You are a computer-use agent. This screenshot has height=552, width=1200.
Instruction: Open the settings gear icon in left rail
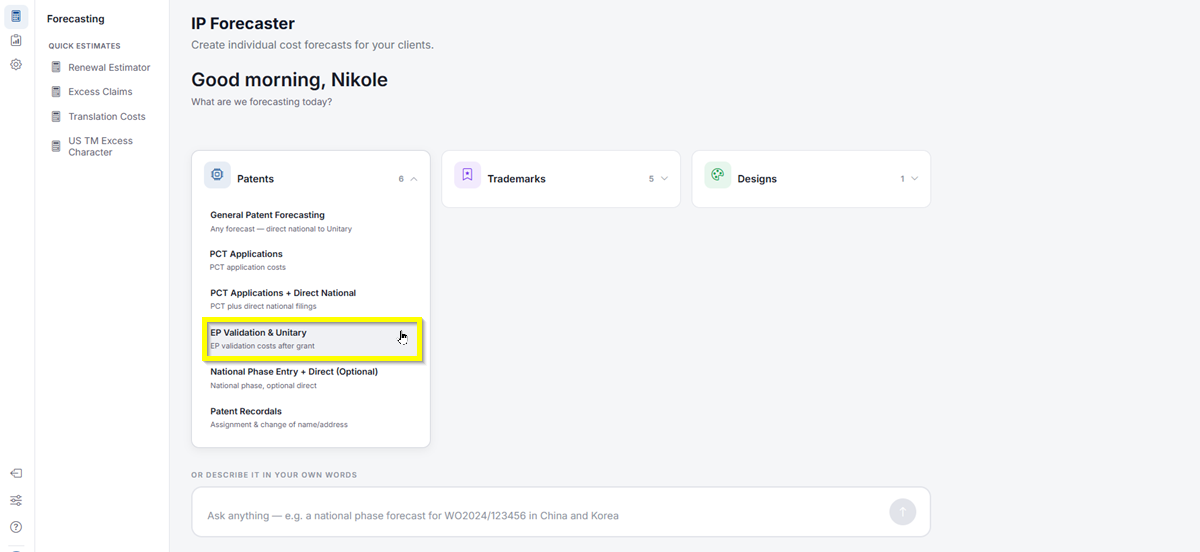[16, 64]
